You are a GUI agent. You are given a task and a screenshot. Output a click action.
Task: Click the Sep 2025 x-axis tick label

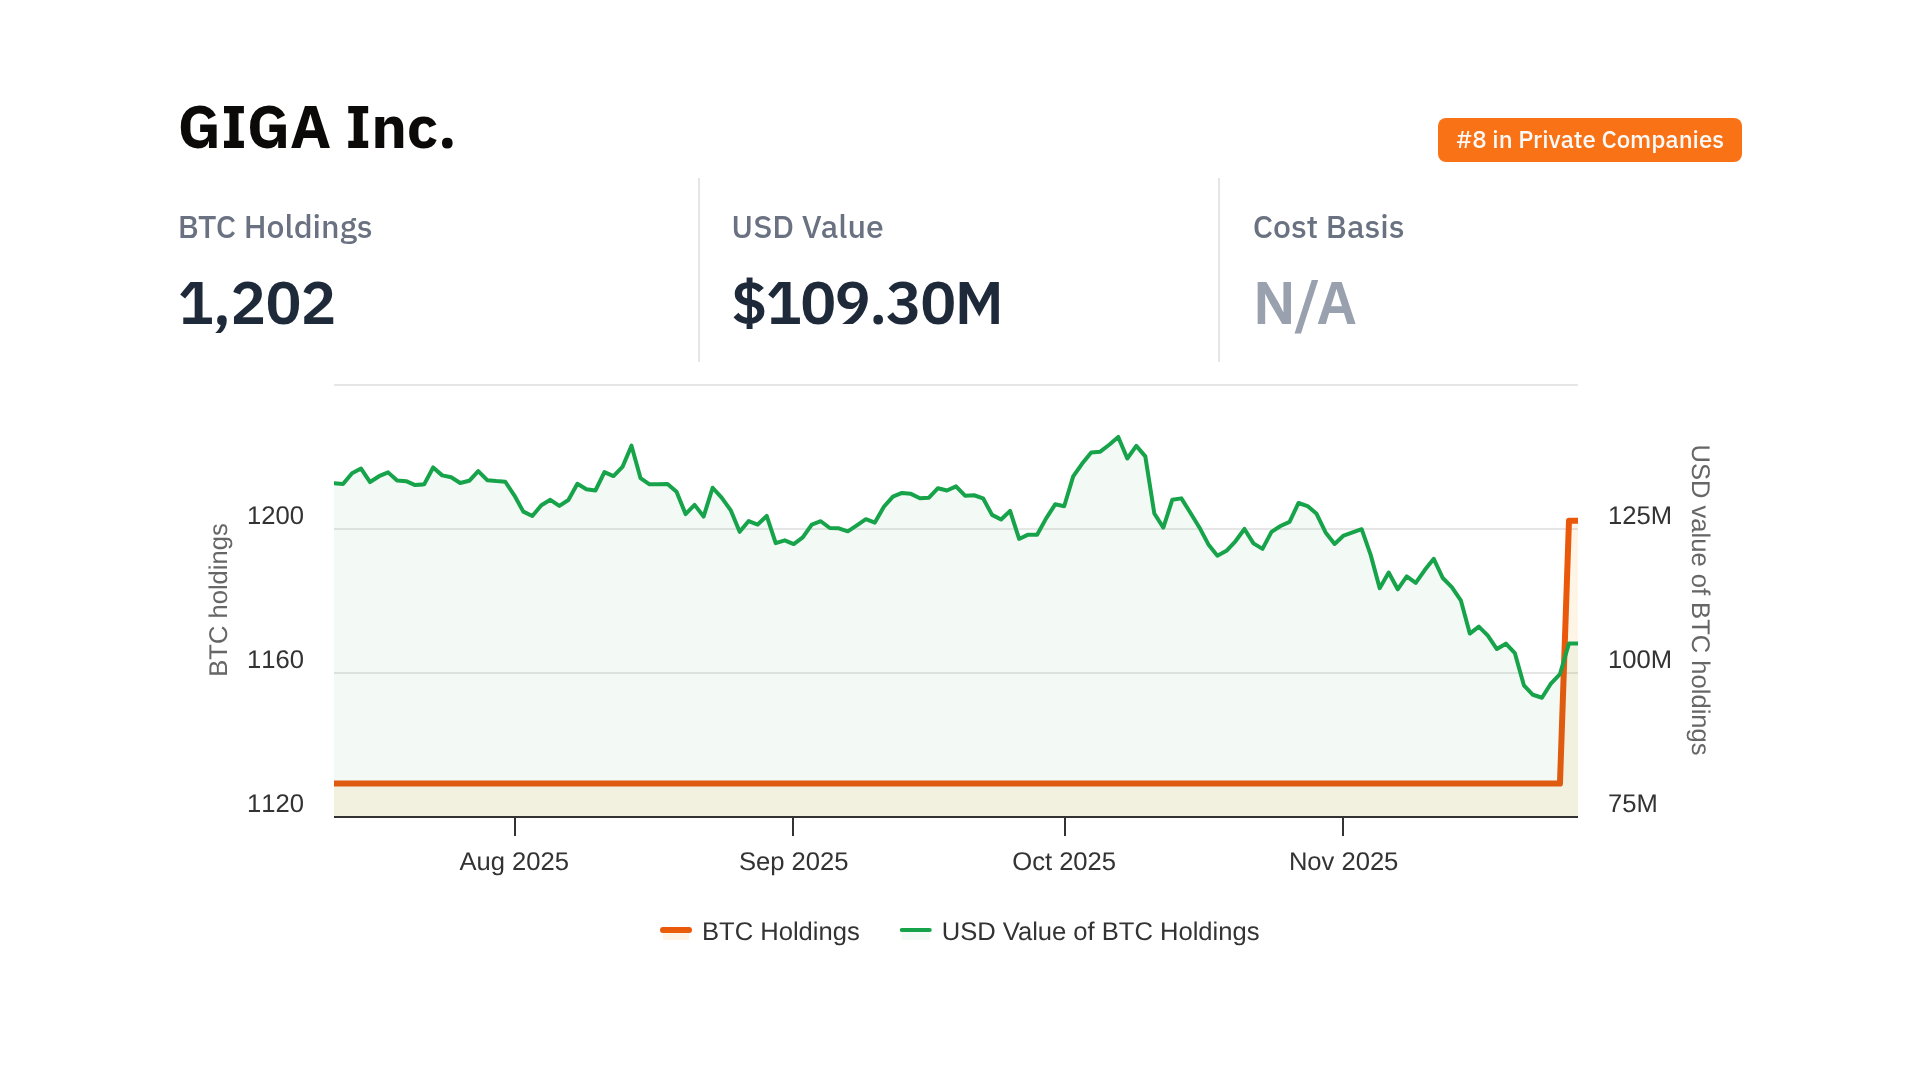[x=793, y=861]
